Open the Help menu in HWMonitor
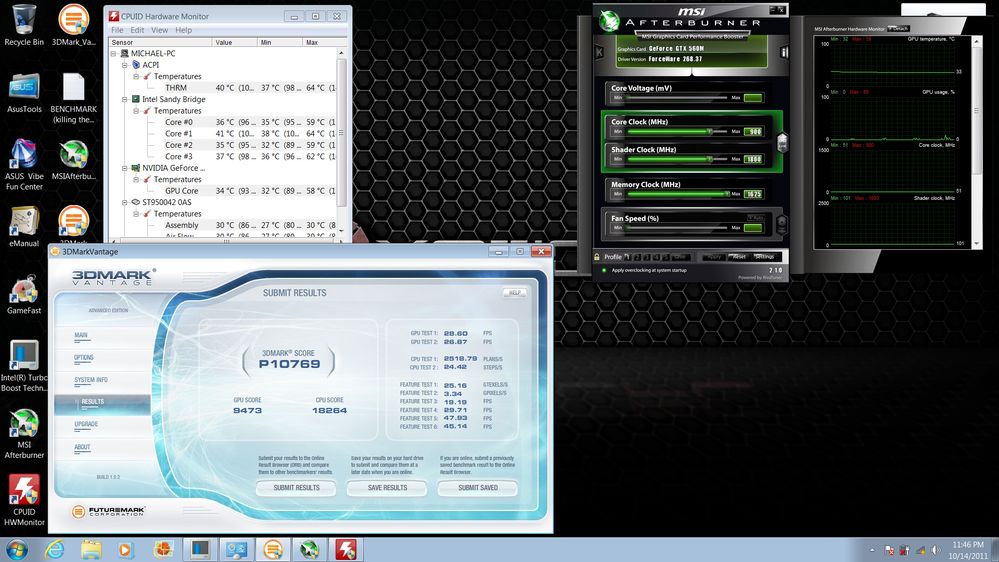Image resolution: width=999 pixels, height=562 pixels. (x=183, y=30)
